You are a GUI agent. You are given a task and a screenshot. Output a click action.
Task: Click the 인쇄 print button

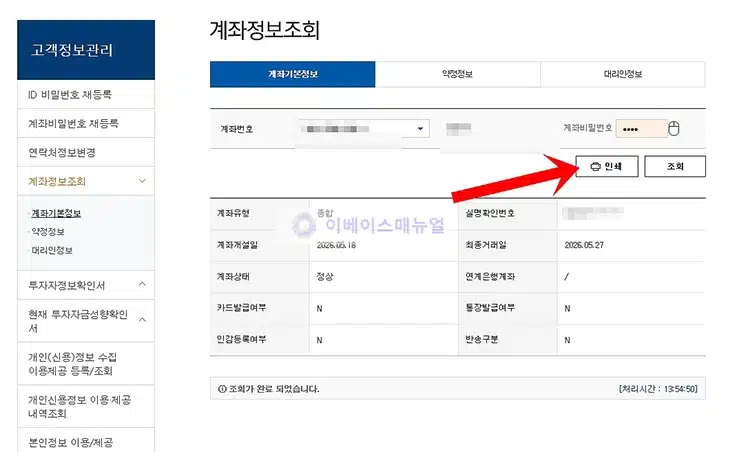[607, 166]
